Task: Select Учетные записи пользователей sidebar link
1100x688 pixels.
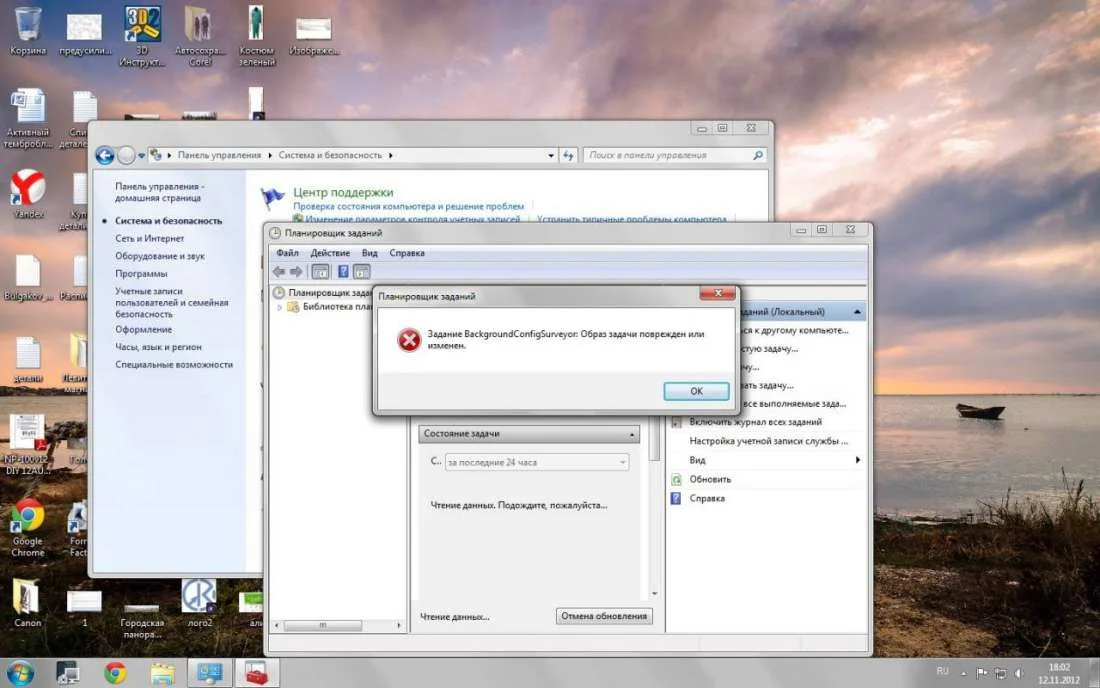Action: (171, 302)
